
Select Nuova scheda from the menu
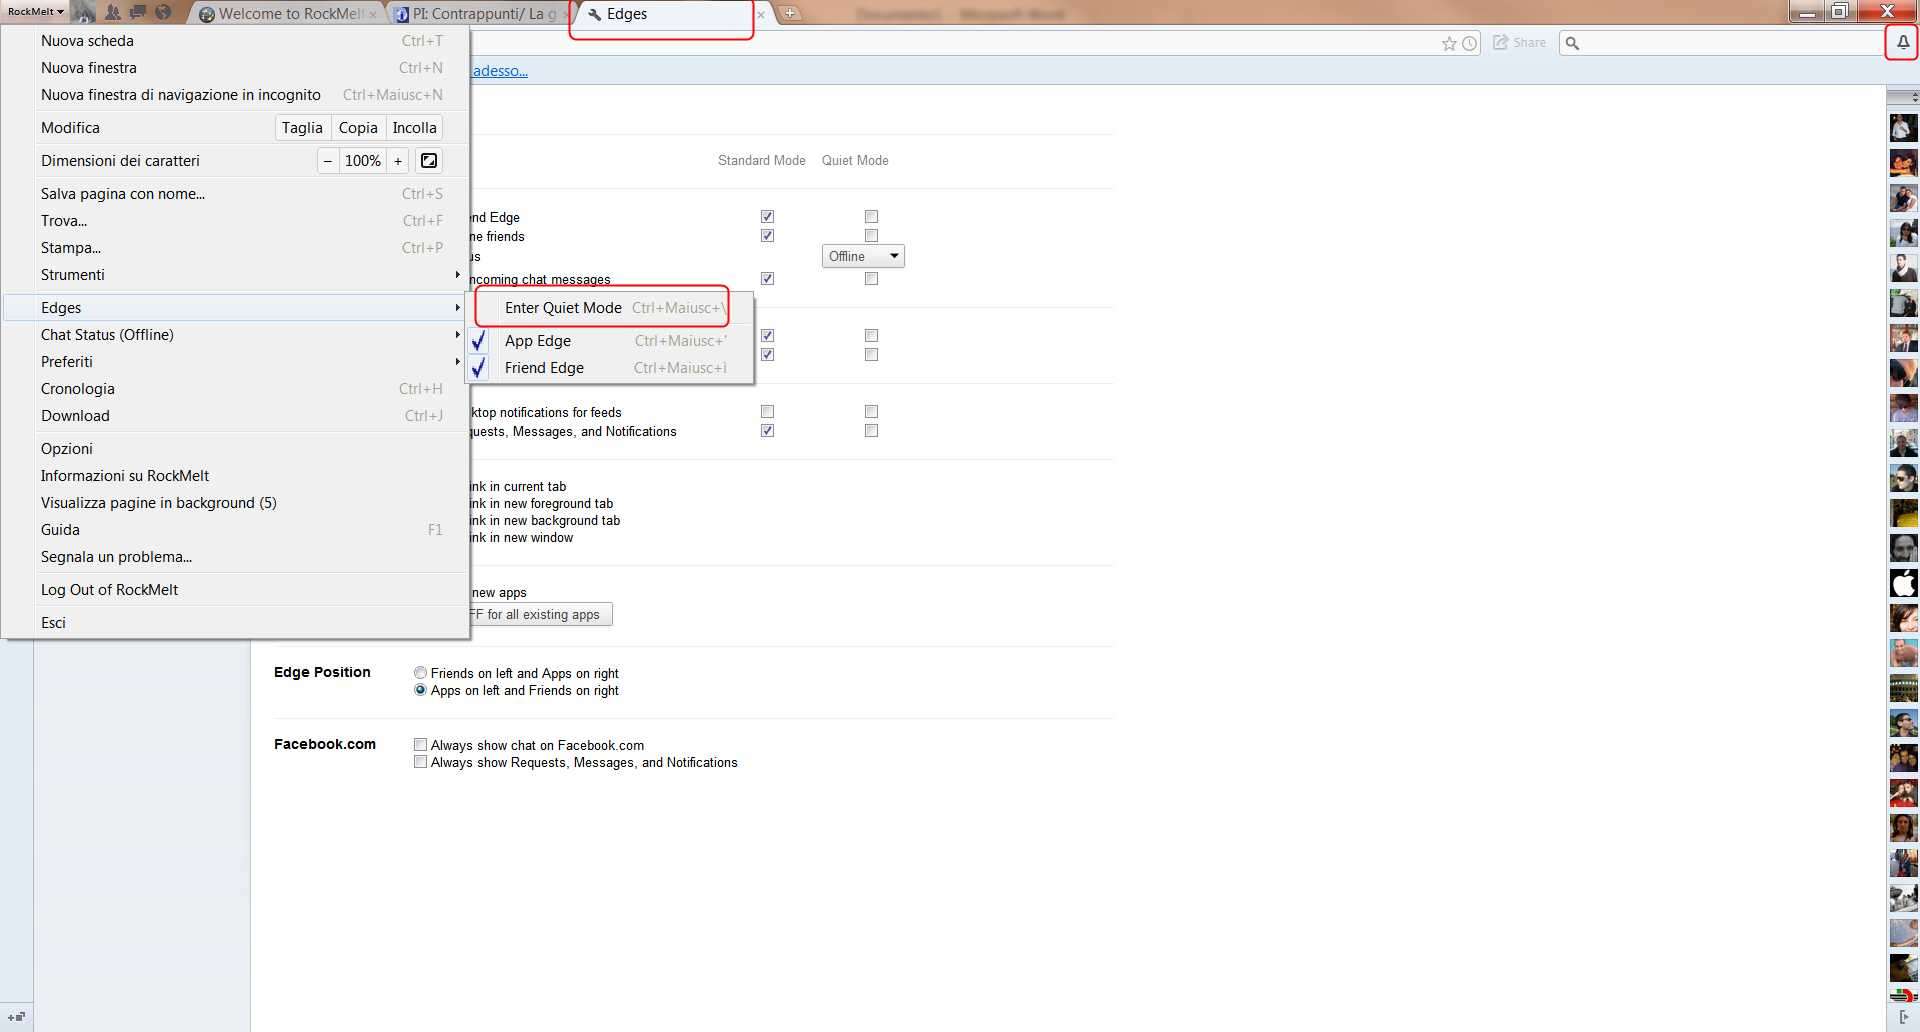pos(236,41)
